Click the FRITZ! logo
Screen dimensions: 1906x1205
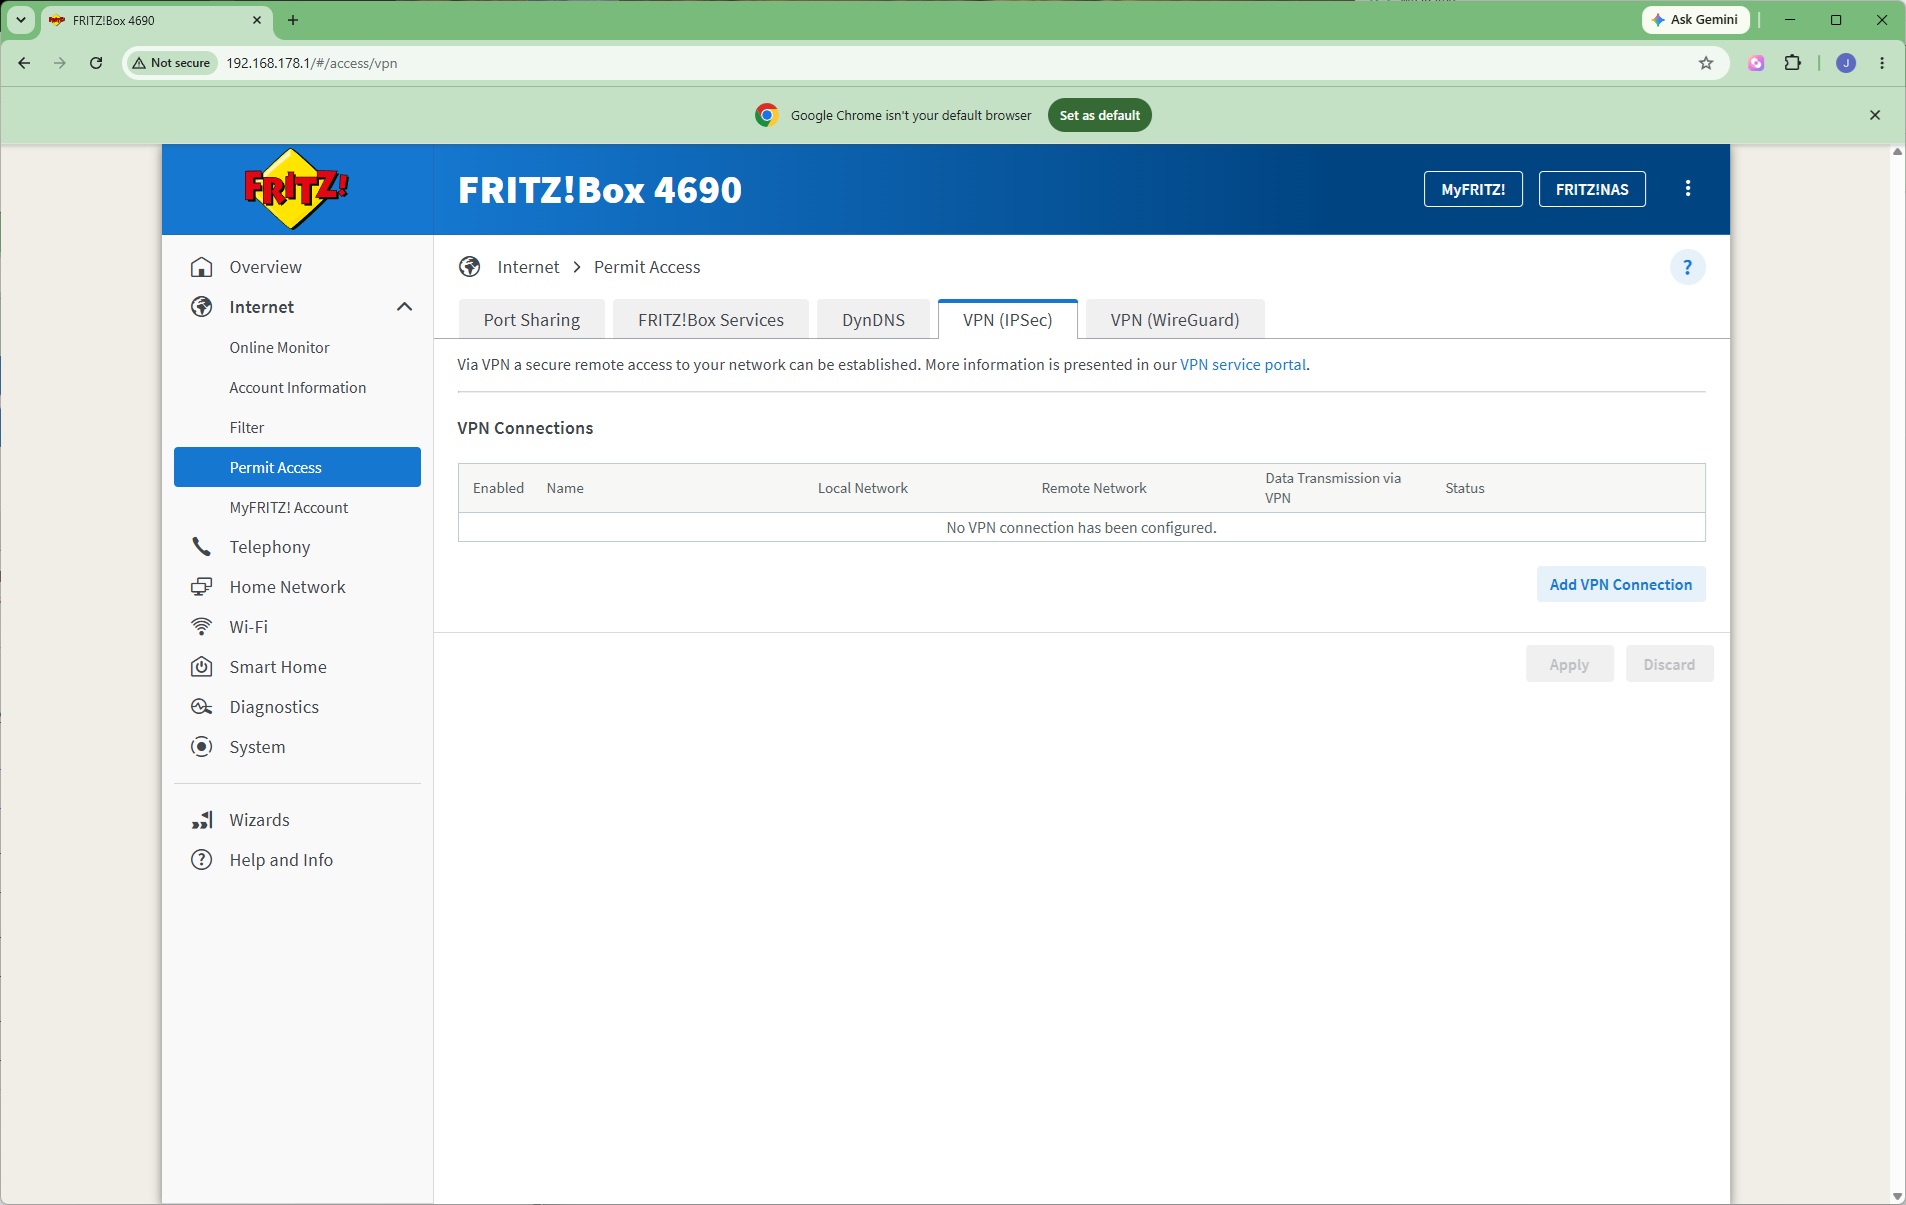(x=297, y=189)
